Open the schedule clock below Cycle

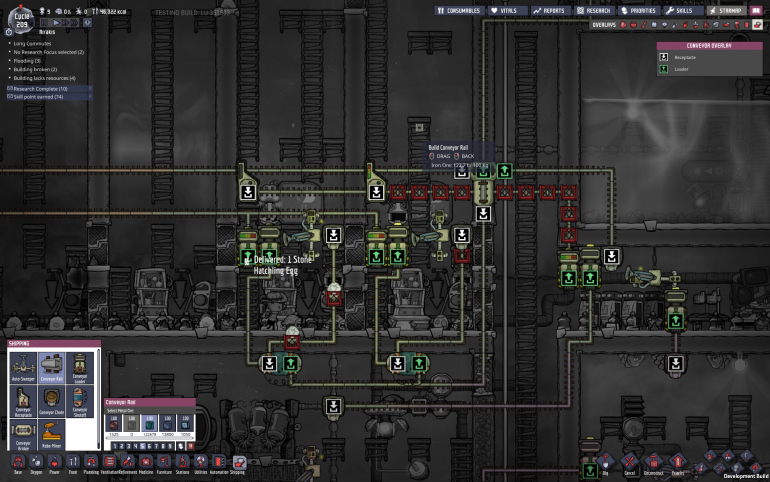click(x=9, y=32)
